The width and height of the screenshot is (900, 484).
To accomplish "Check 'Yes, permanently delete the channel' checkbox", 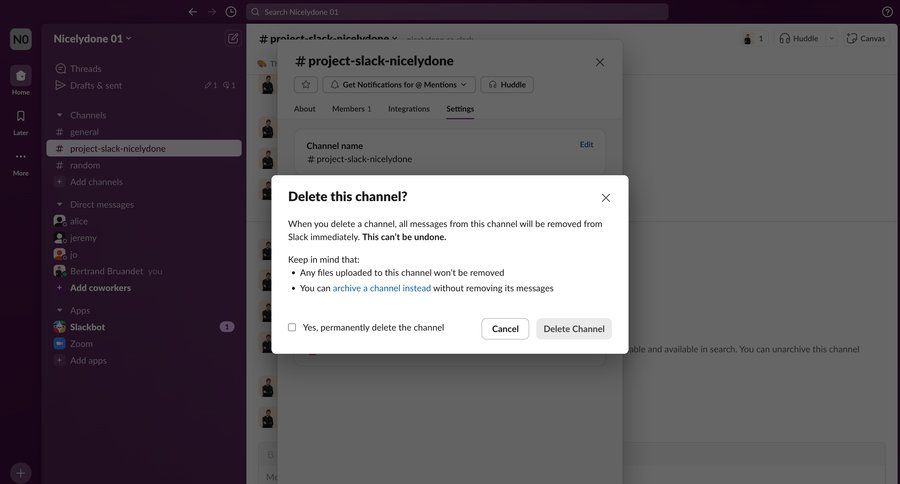I will point(292,327).
